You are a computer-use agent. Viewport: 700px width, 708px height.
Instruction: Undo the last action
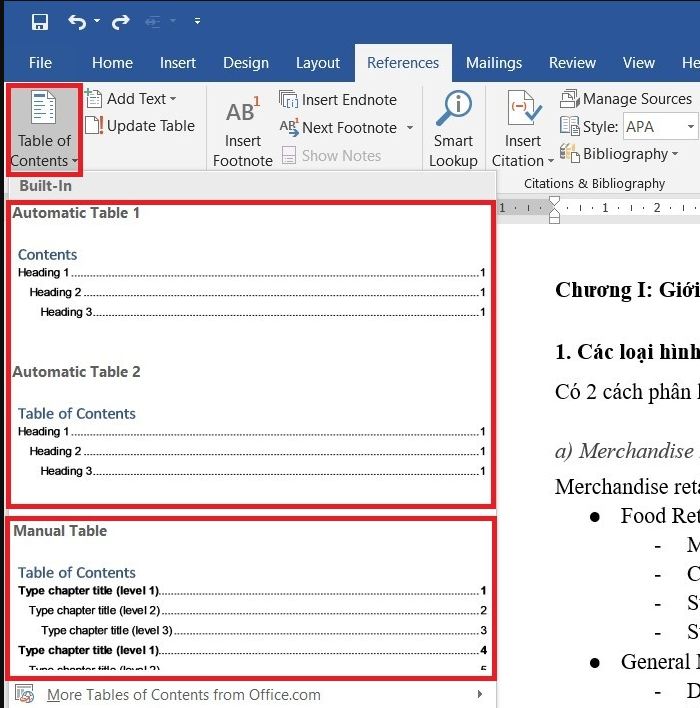[77, 22]
